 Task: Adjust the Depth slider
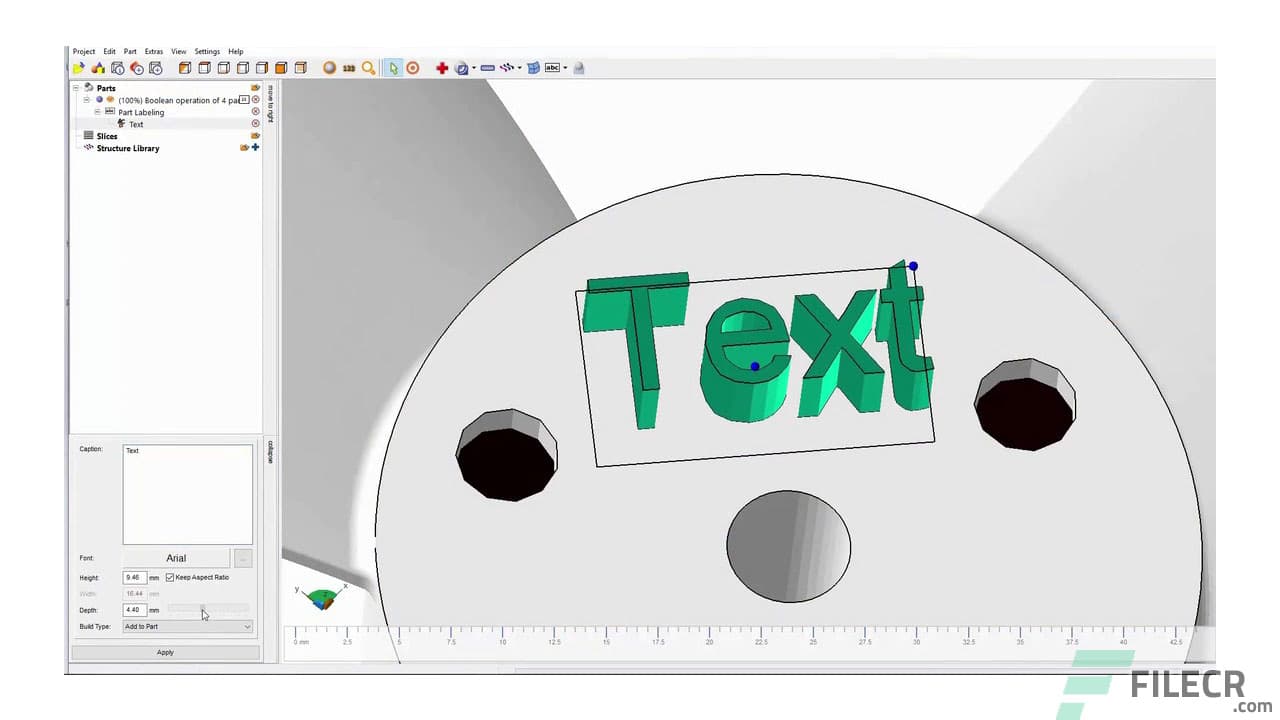tap(203, 610)
